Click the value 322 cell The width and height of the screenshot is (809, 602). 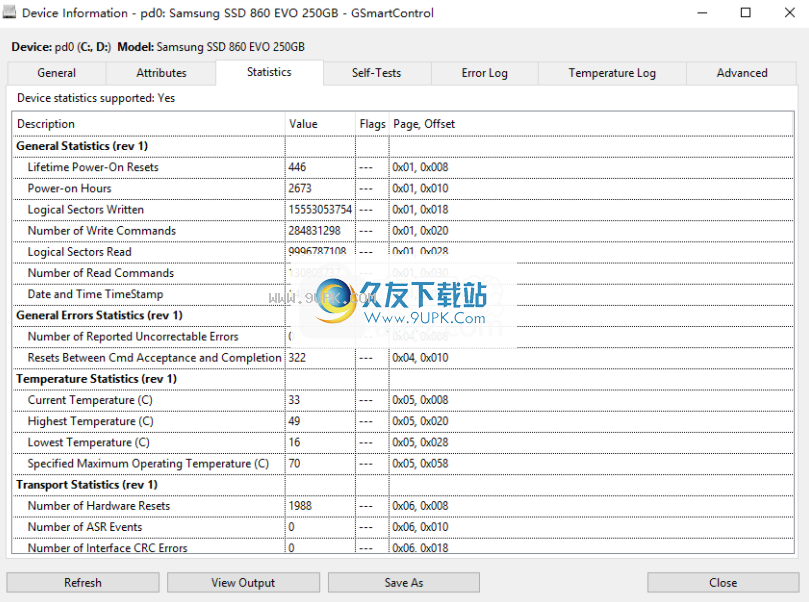pos(320,357)
